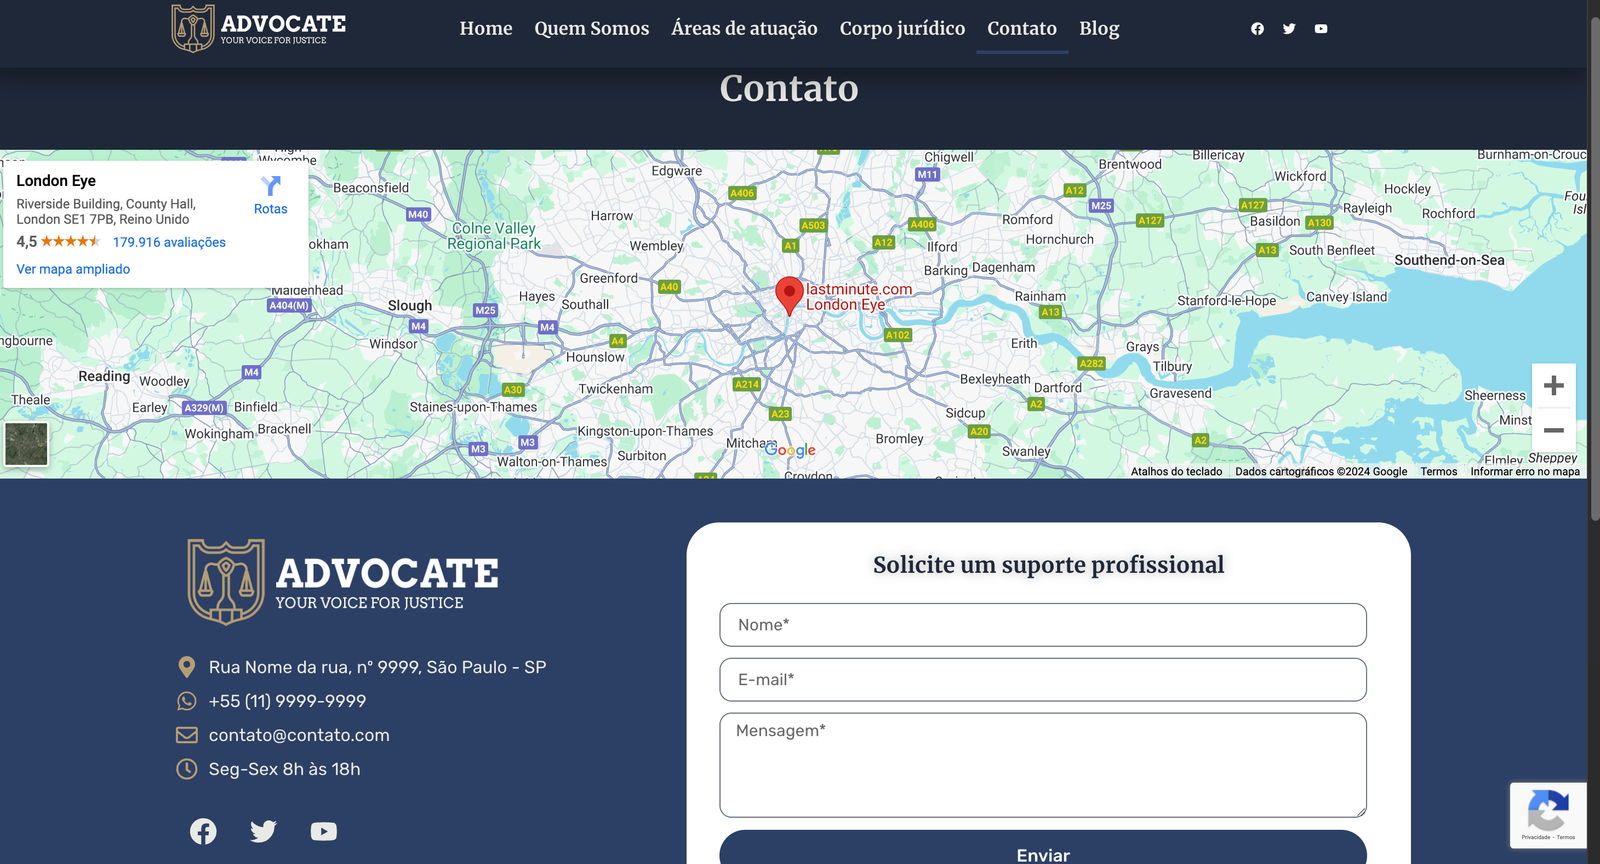Image resolution: width=1600 pixels, height=864 pixels.
Task: Click the reCAPTCHA badge
Action: [1548, 815]
